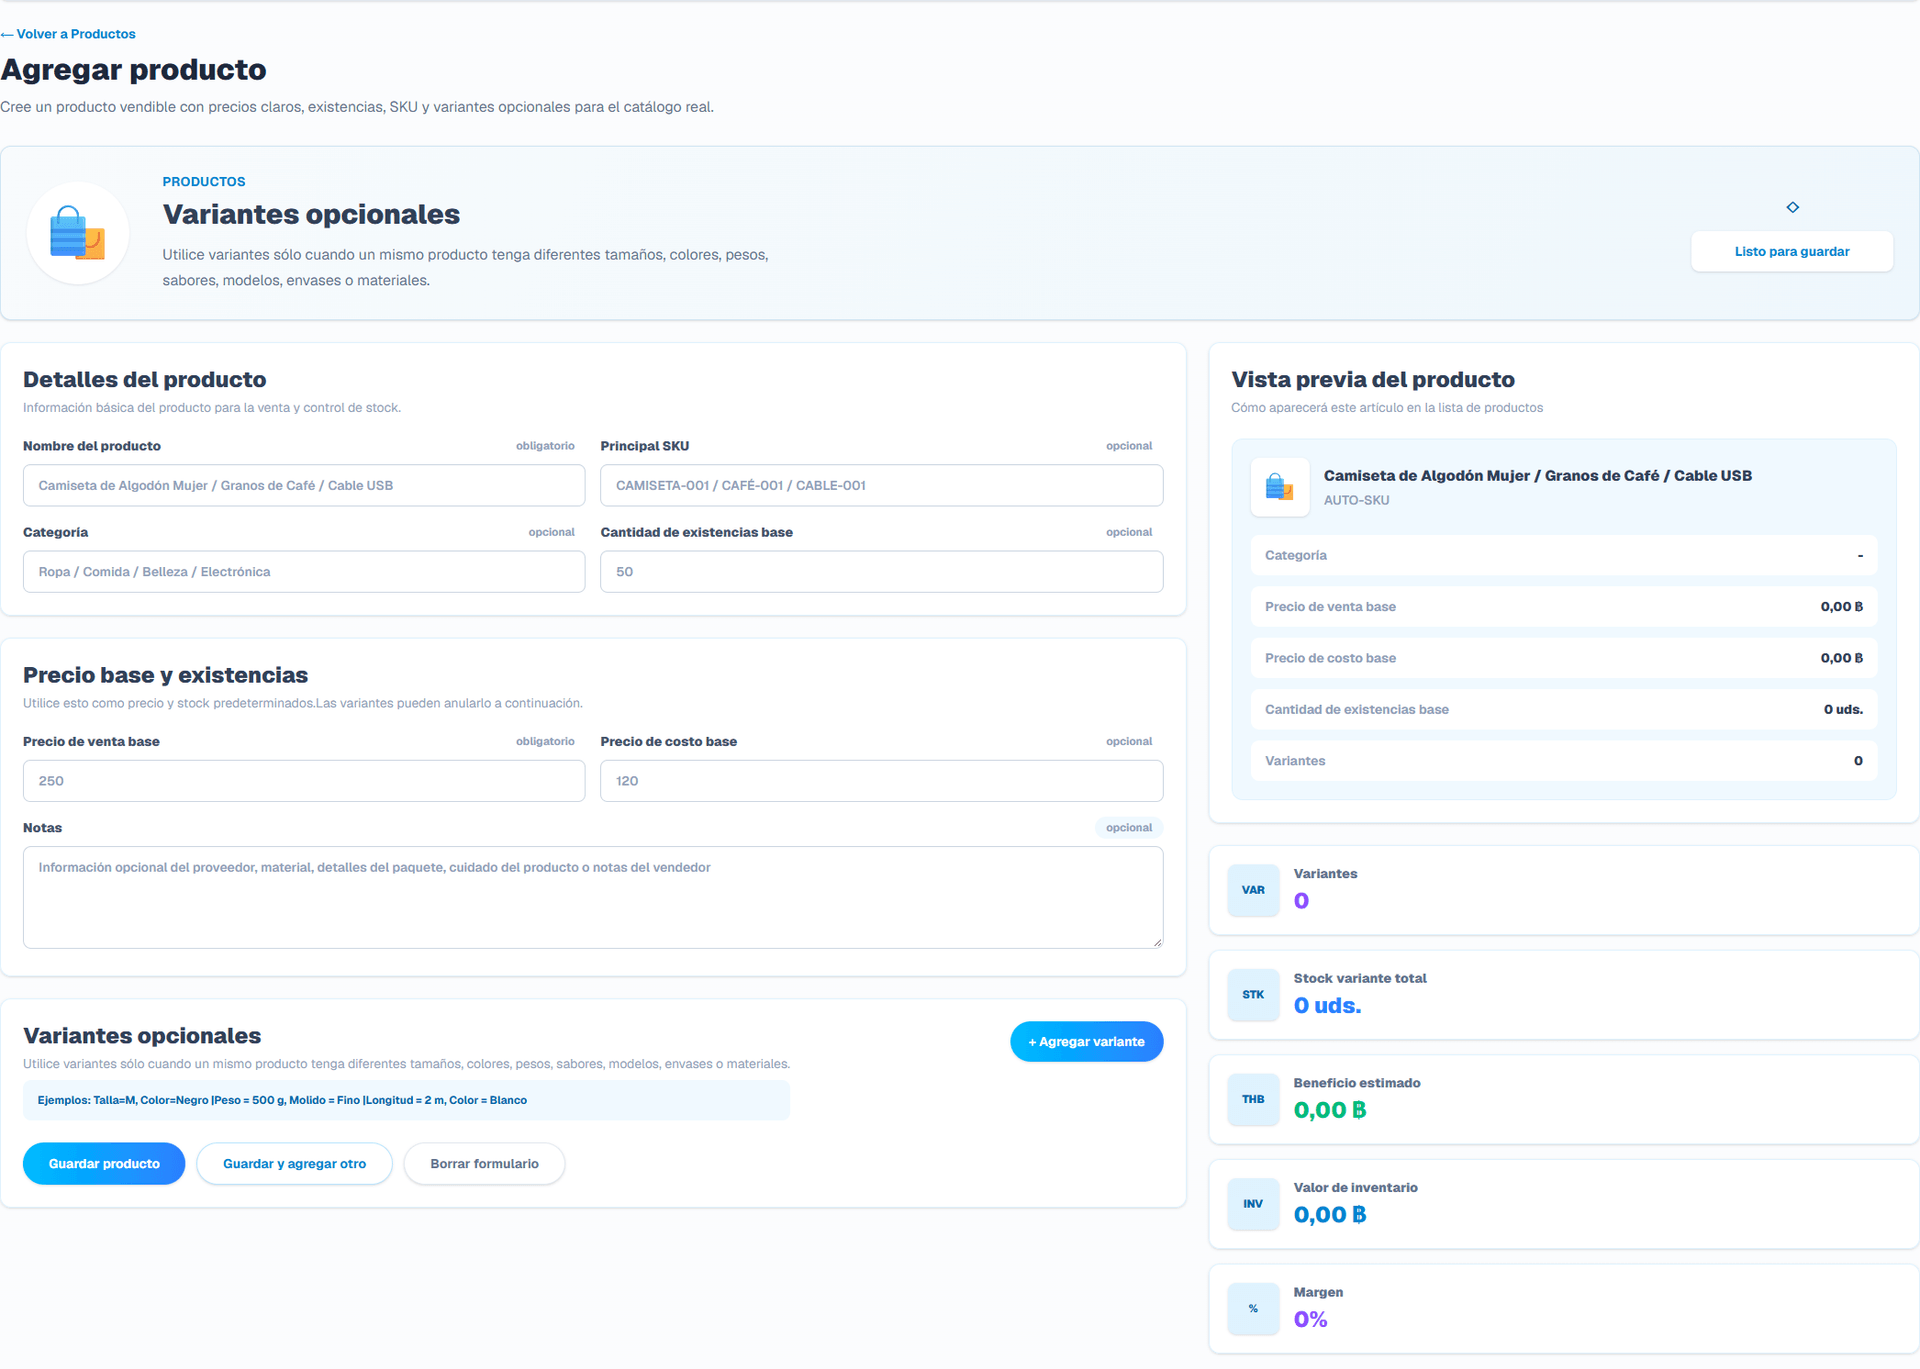Click the Agregar variante button
The width and height of the screenshot is (1920, 1369).
click(1086, 1042)
